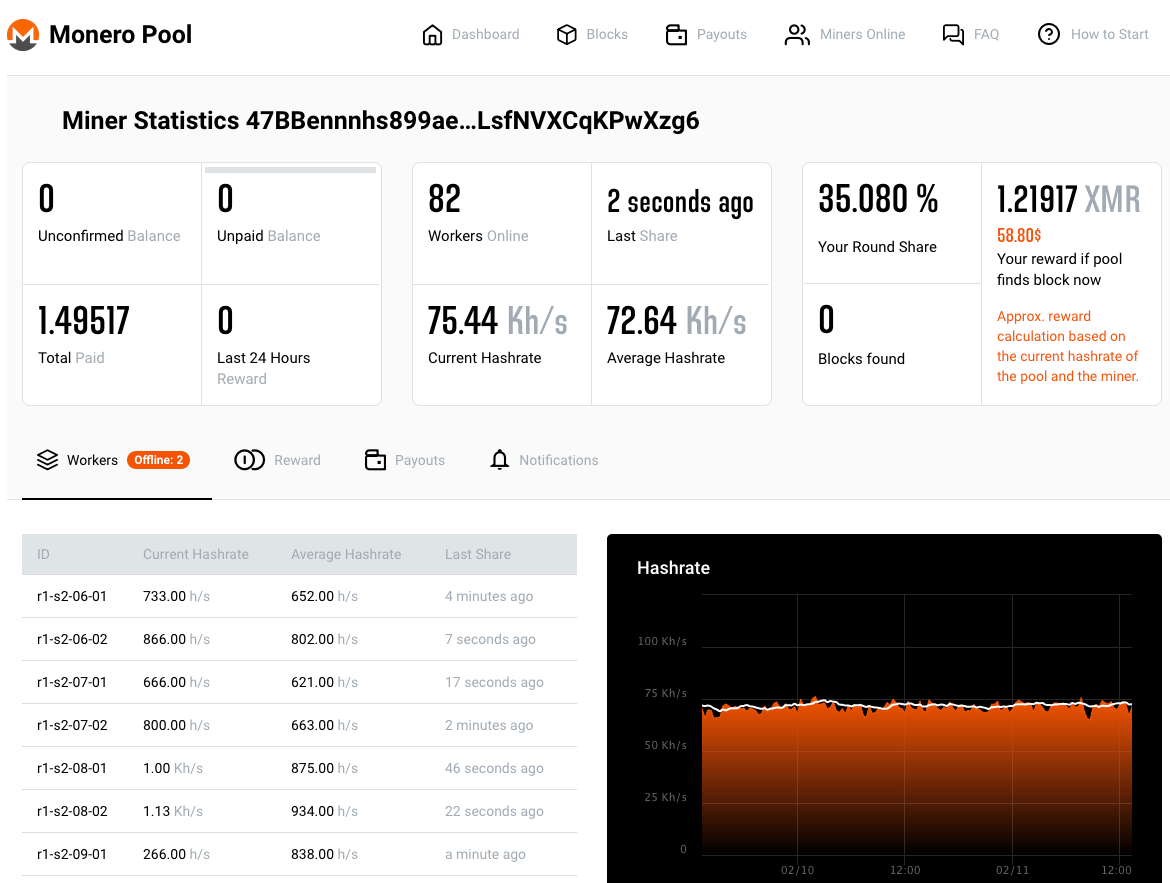Sort table by Last Share column header
Image resolution: width=1170 pixels, height=883 pixels.
pyautogui.click(x=478, y=554)
